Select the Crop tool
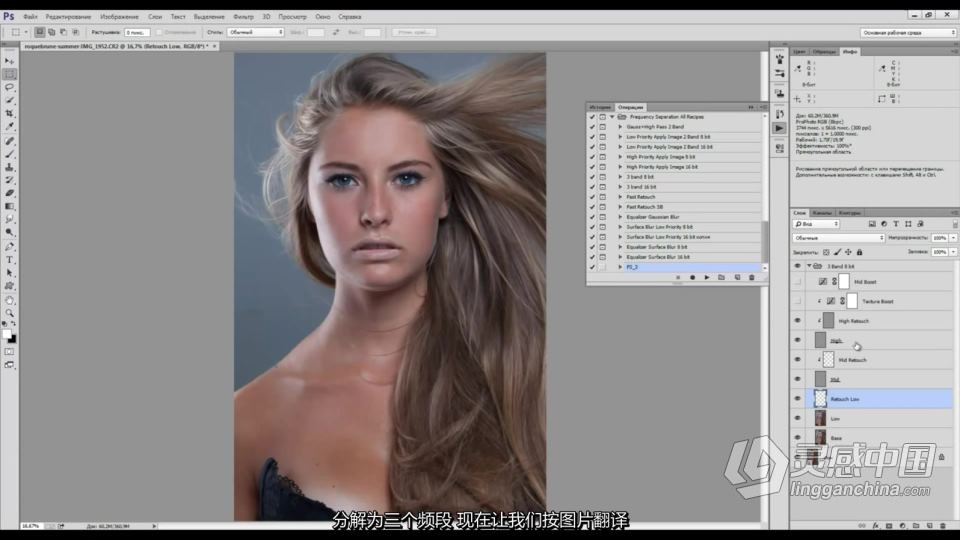960x540 pixels. pyautogui.click(x=9, y=113)
